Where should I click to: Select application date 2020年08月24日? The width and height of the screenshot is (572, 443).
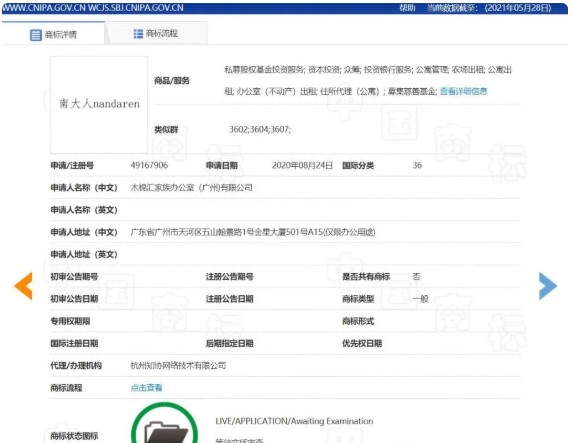click(x=302, y=165)
